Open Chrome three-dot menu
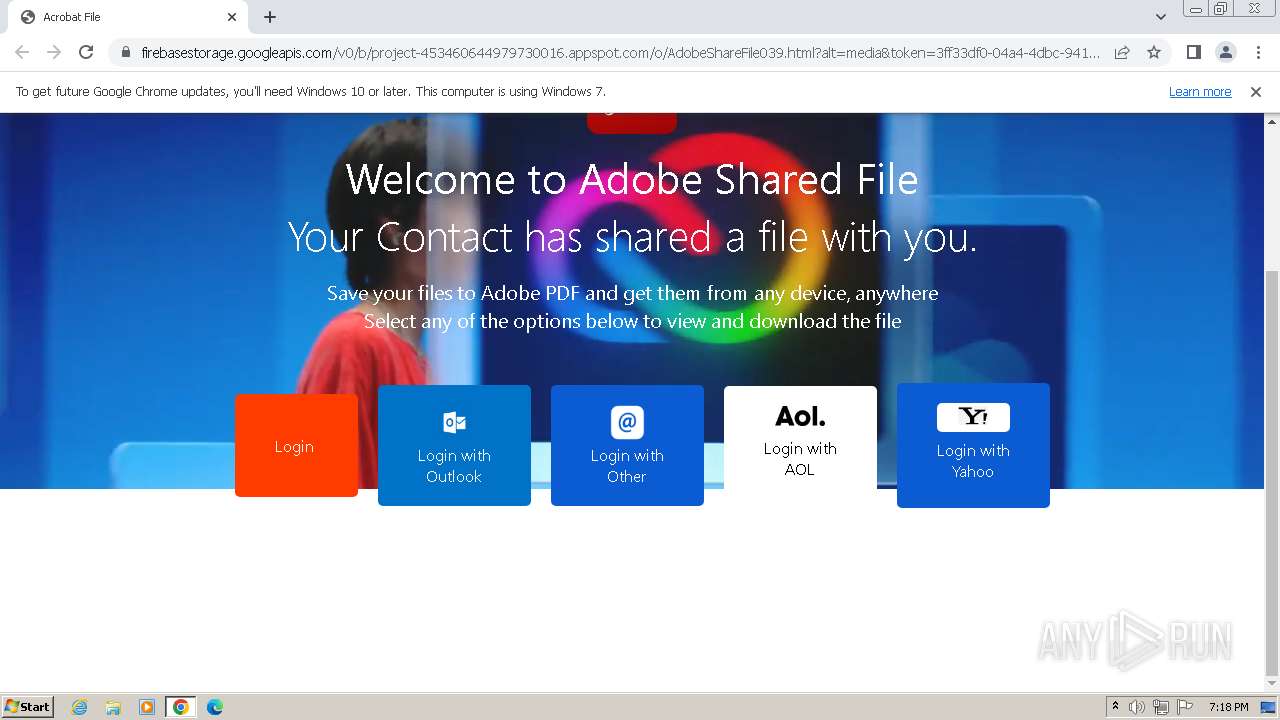The image size is (1280, 720). point(1258,52)
